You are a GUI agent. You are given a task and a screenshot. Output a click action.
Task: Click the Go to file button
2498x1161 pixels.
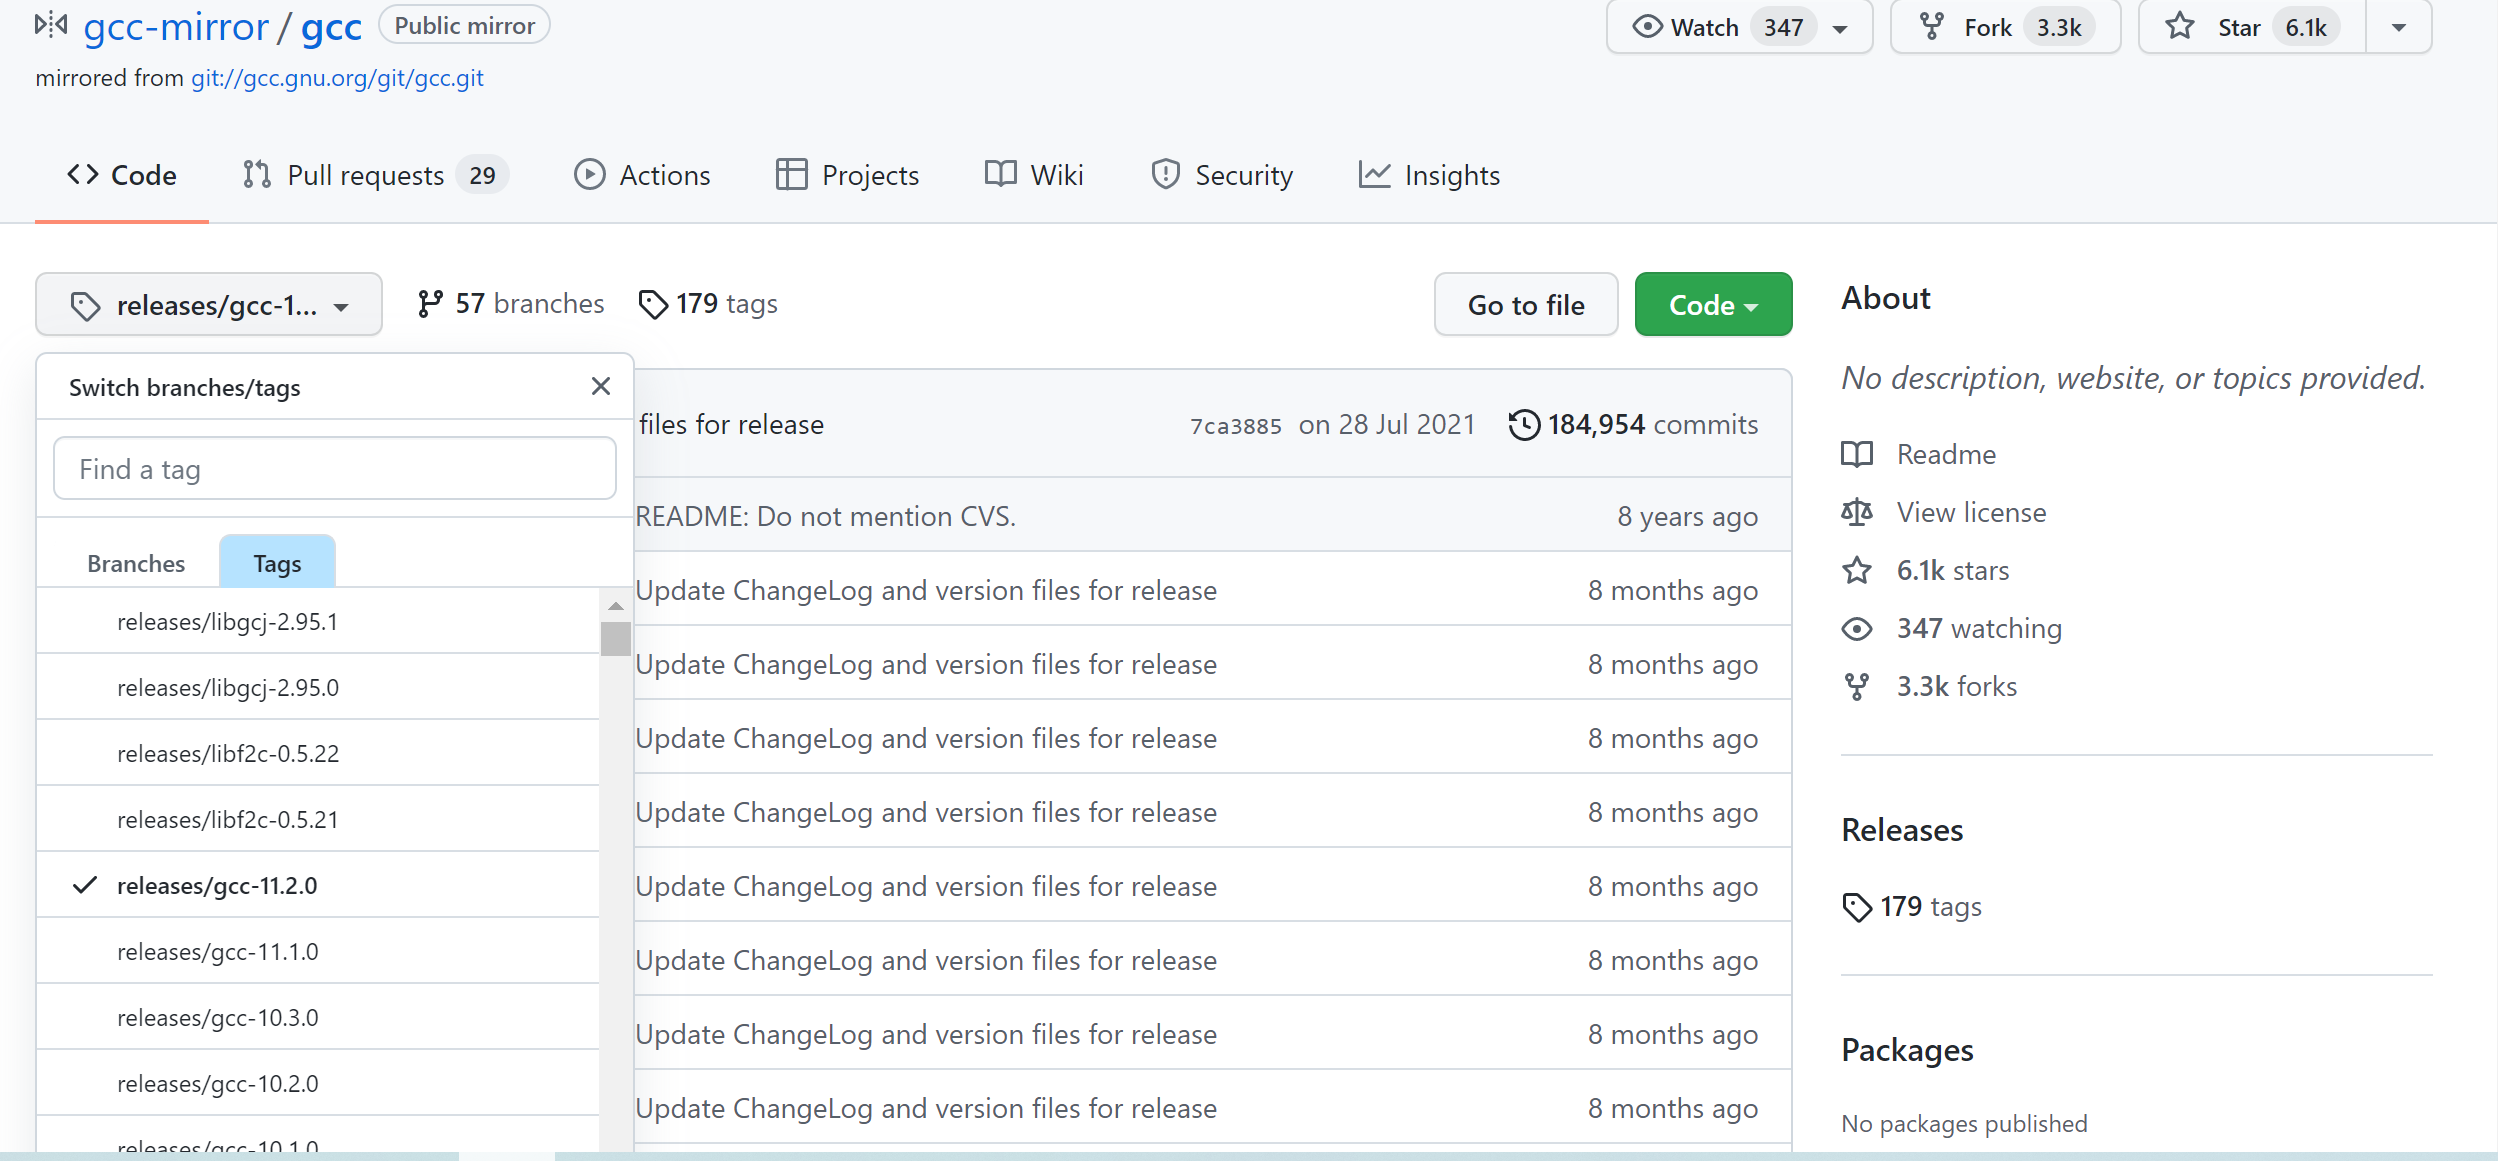tap(1525, 305)
